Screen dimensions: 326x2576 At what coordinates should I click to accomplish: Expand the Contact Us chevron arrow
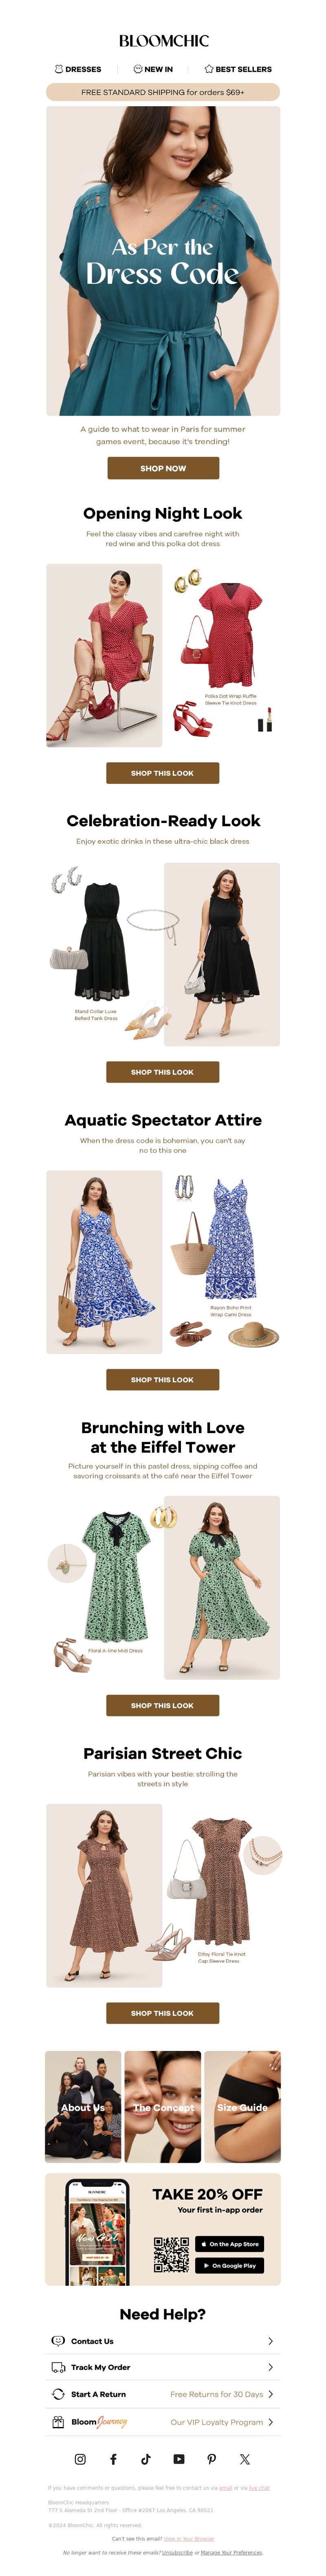[x=271, y=2341]
